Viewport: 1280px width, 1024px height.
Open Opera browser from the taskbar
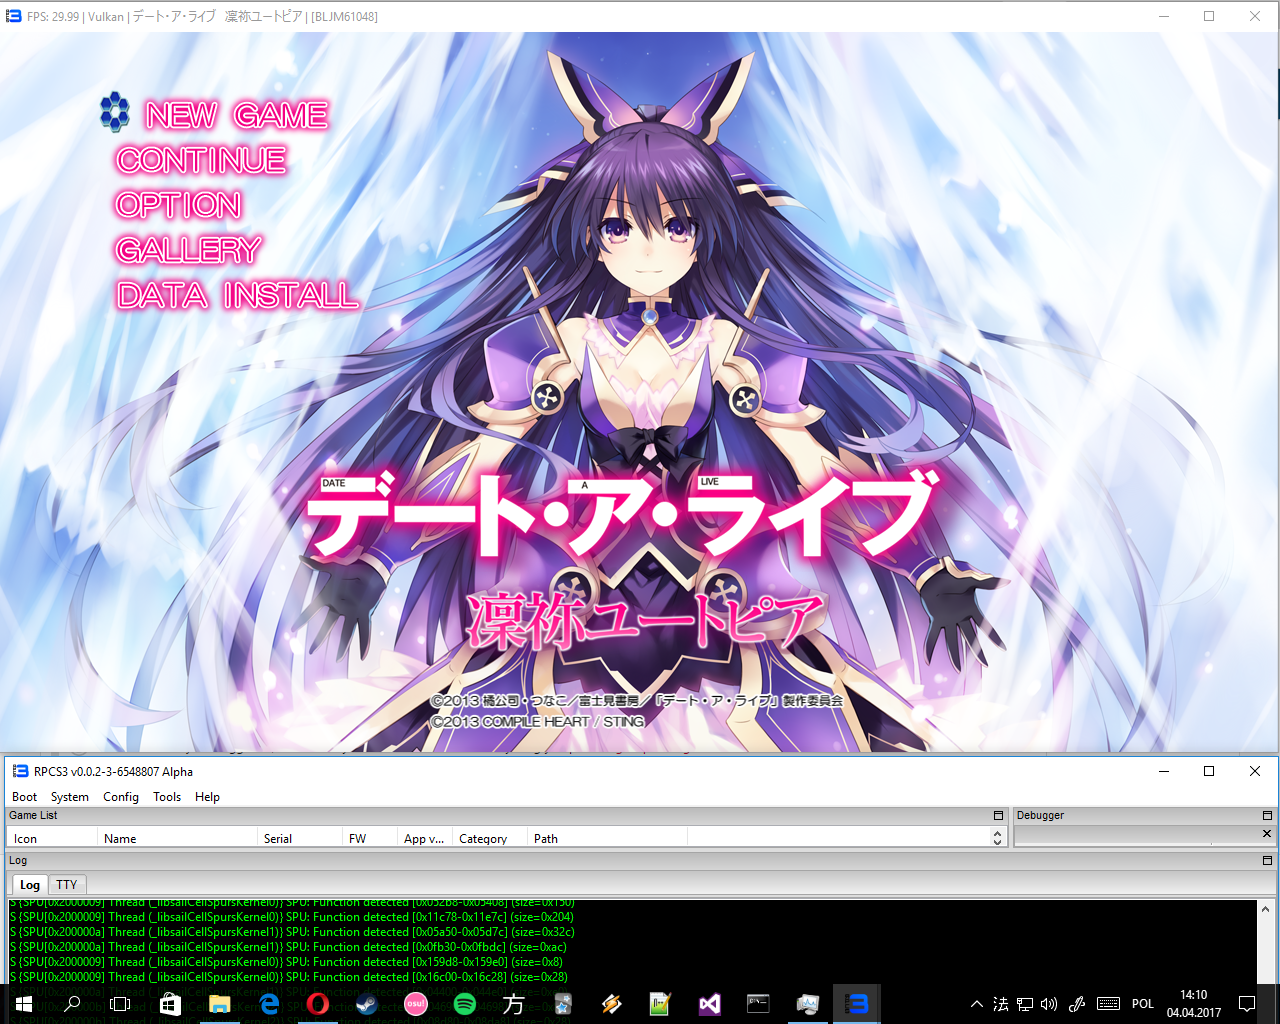tap(318, 1004)
